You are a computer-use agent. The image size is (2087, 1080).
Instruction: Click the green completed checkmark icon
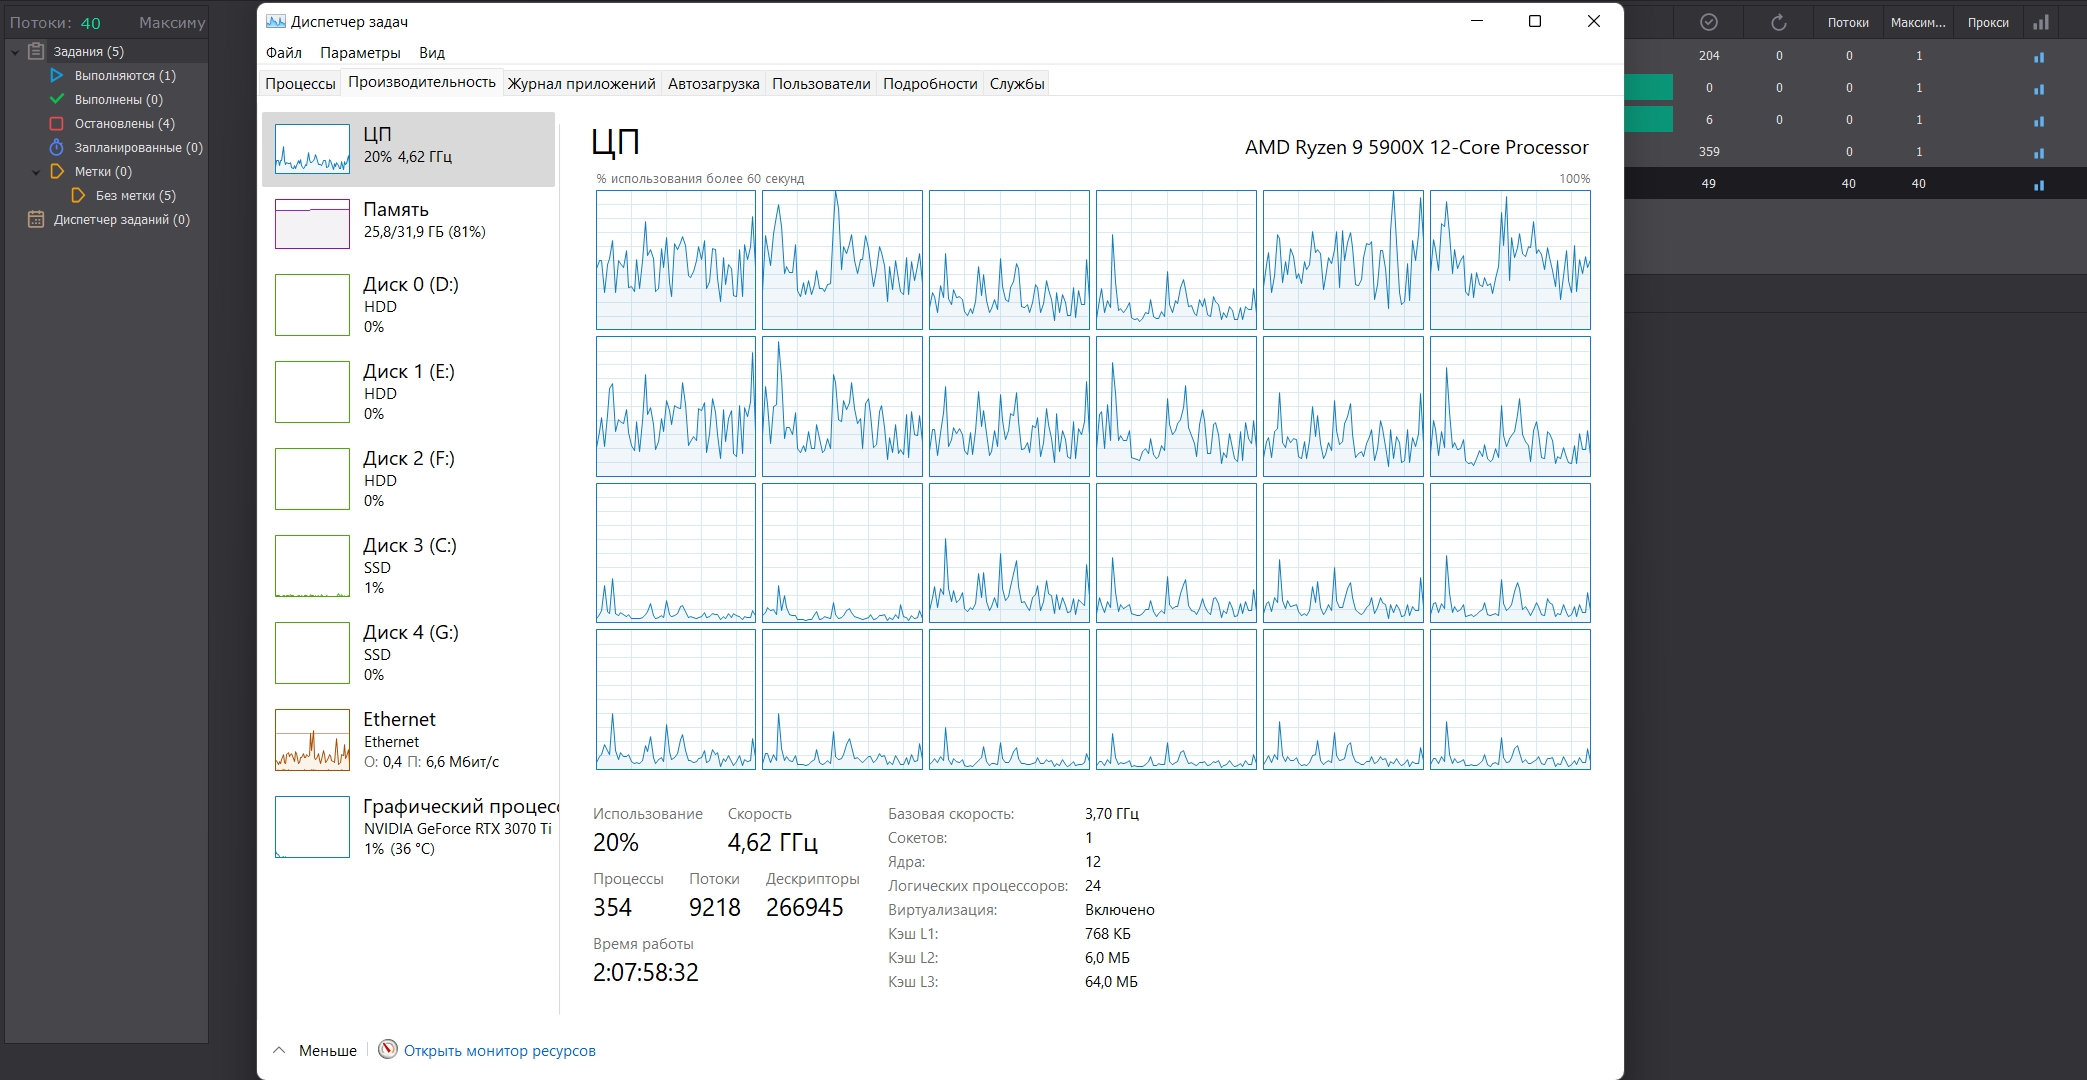pos(57,99)
